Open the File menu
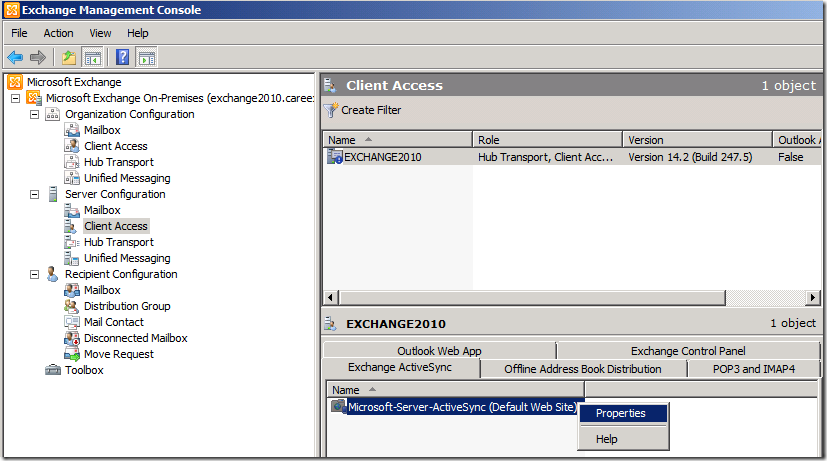This screenshot has height=461, width=827. [x=19, y=33]
